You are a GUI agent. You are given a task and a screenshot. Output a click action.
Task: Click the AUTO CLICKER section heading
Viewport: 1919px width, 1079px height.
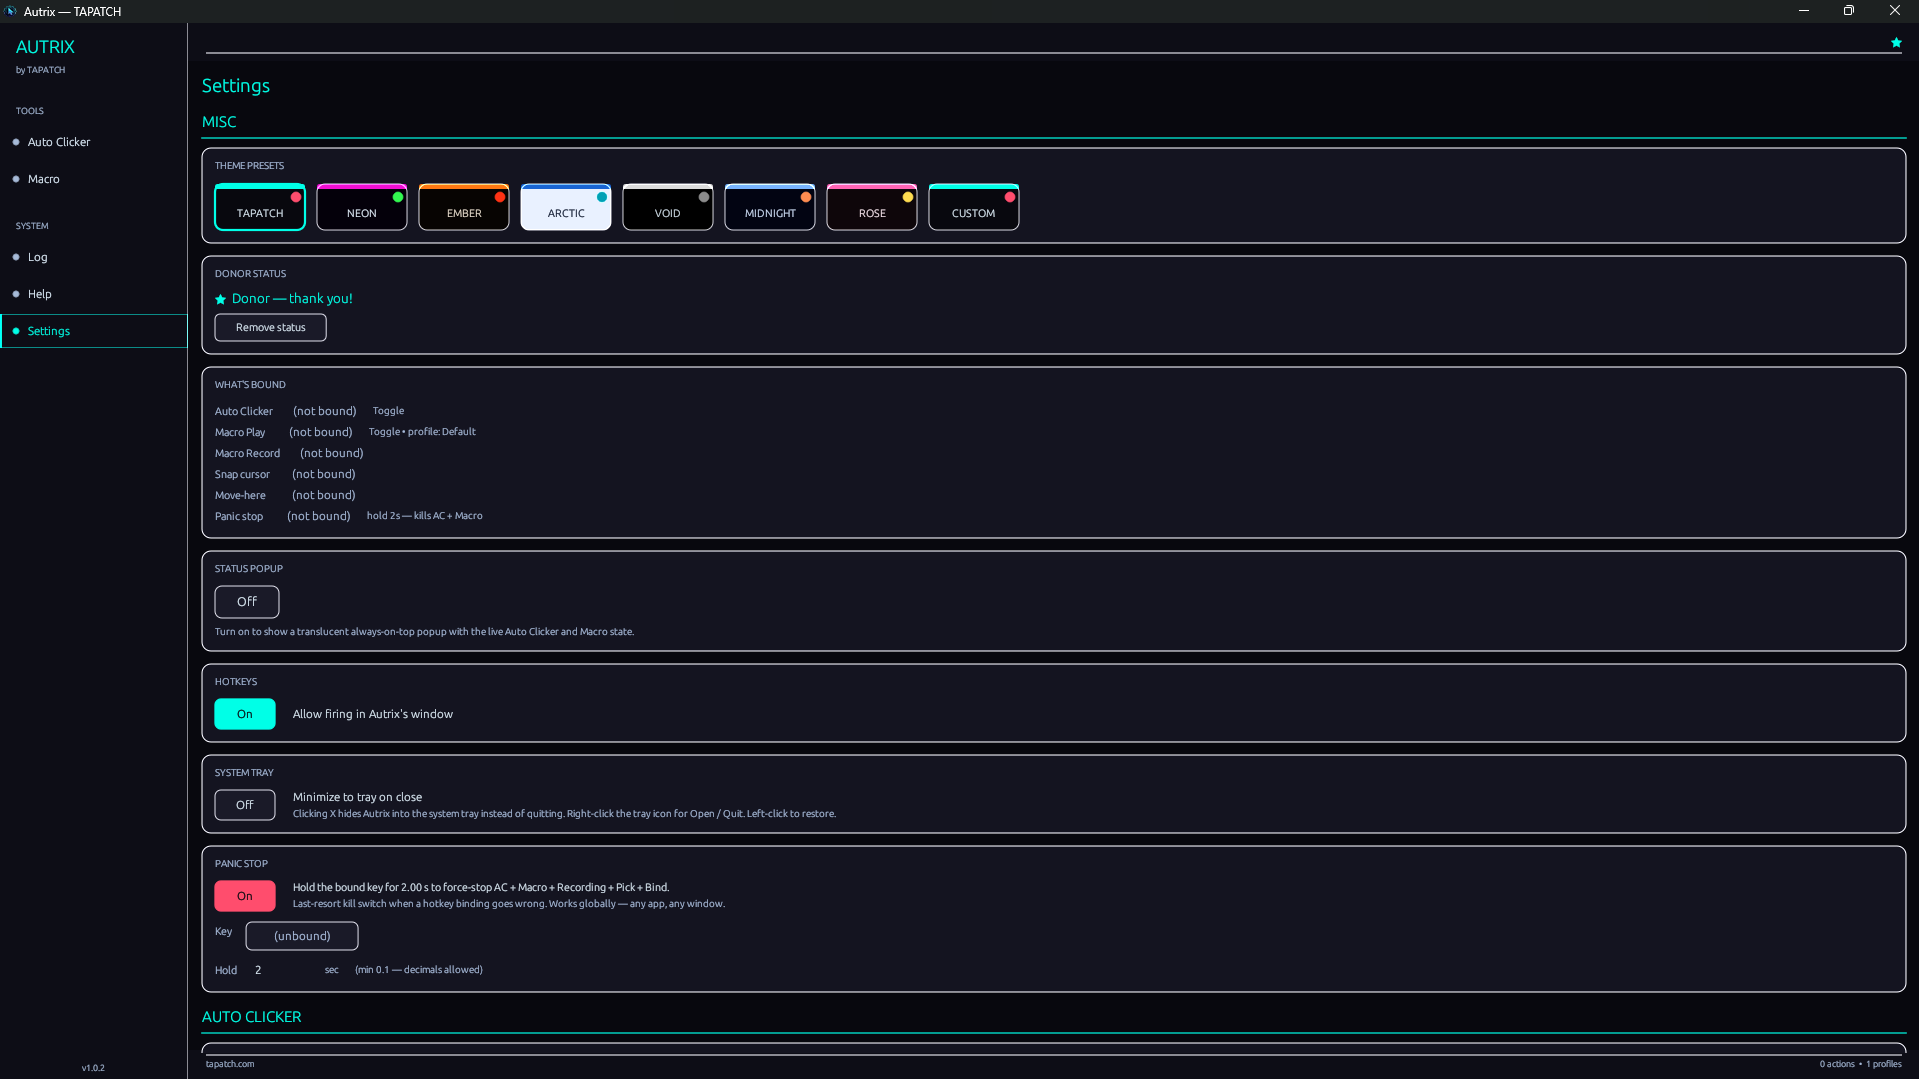pyautogui.click(x=252, y=1017)
